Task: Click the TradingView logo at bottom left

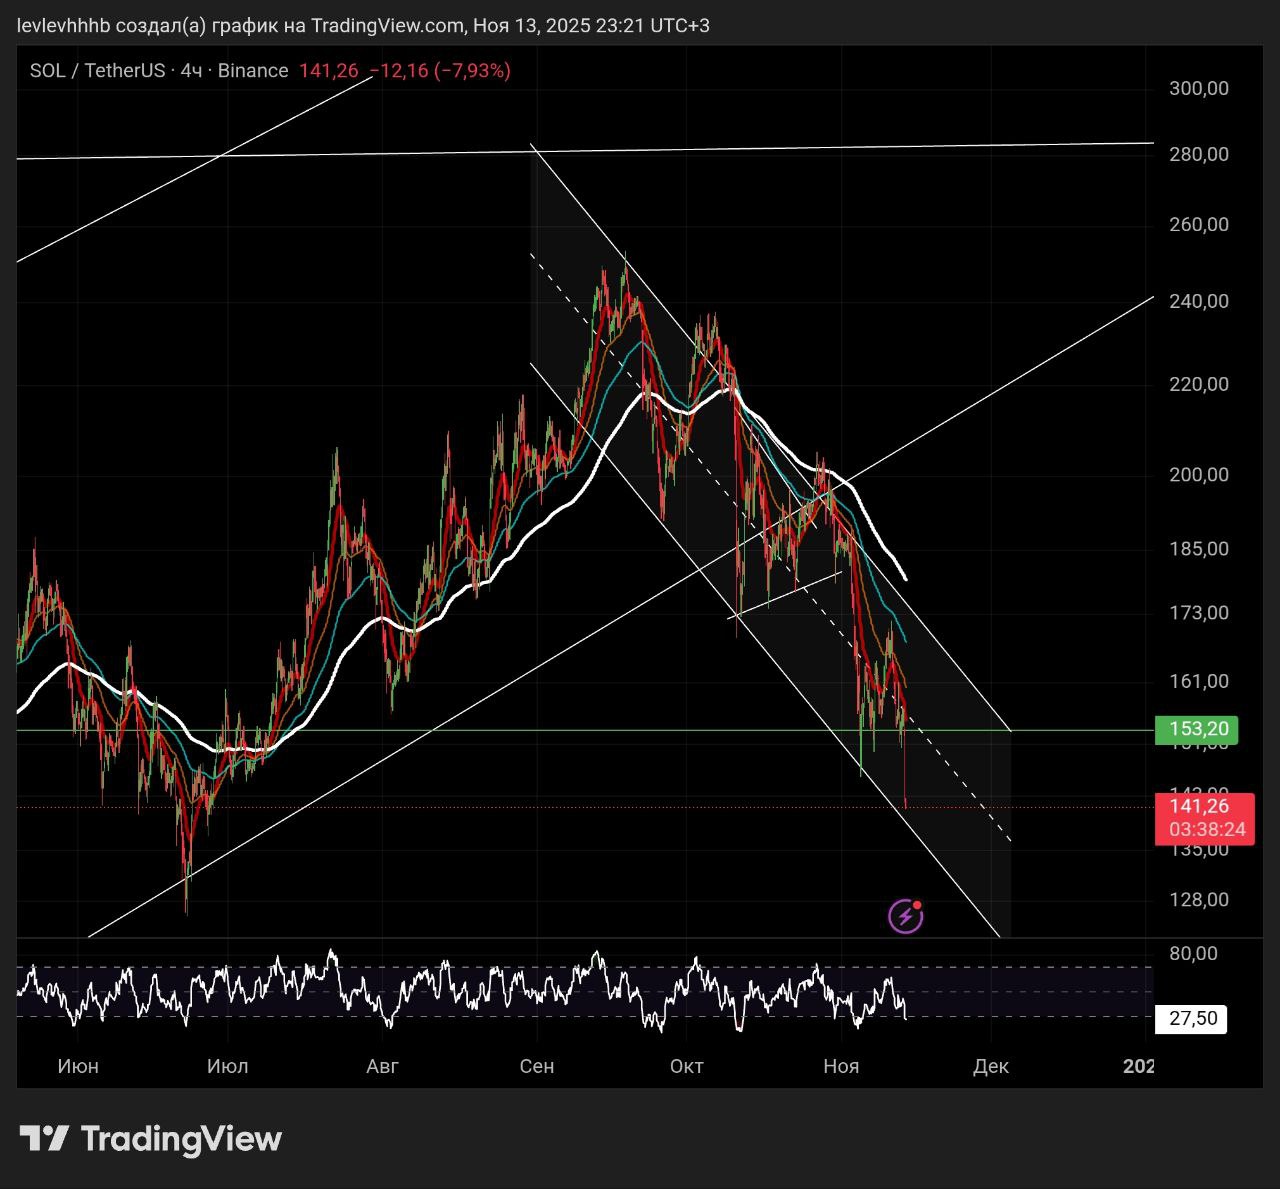Action: tap(151, 1139)
